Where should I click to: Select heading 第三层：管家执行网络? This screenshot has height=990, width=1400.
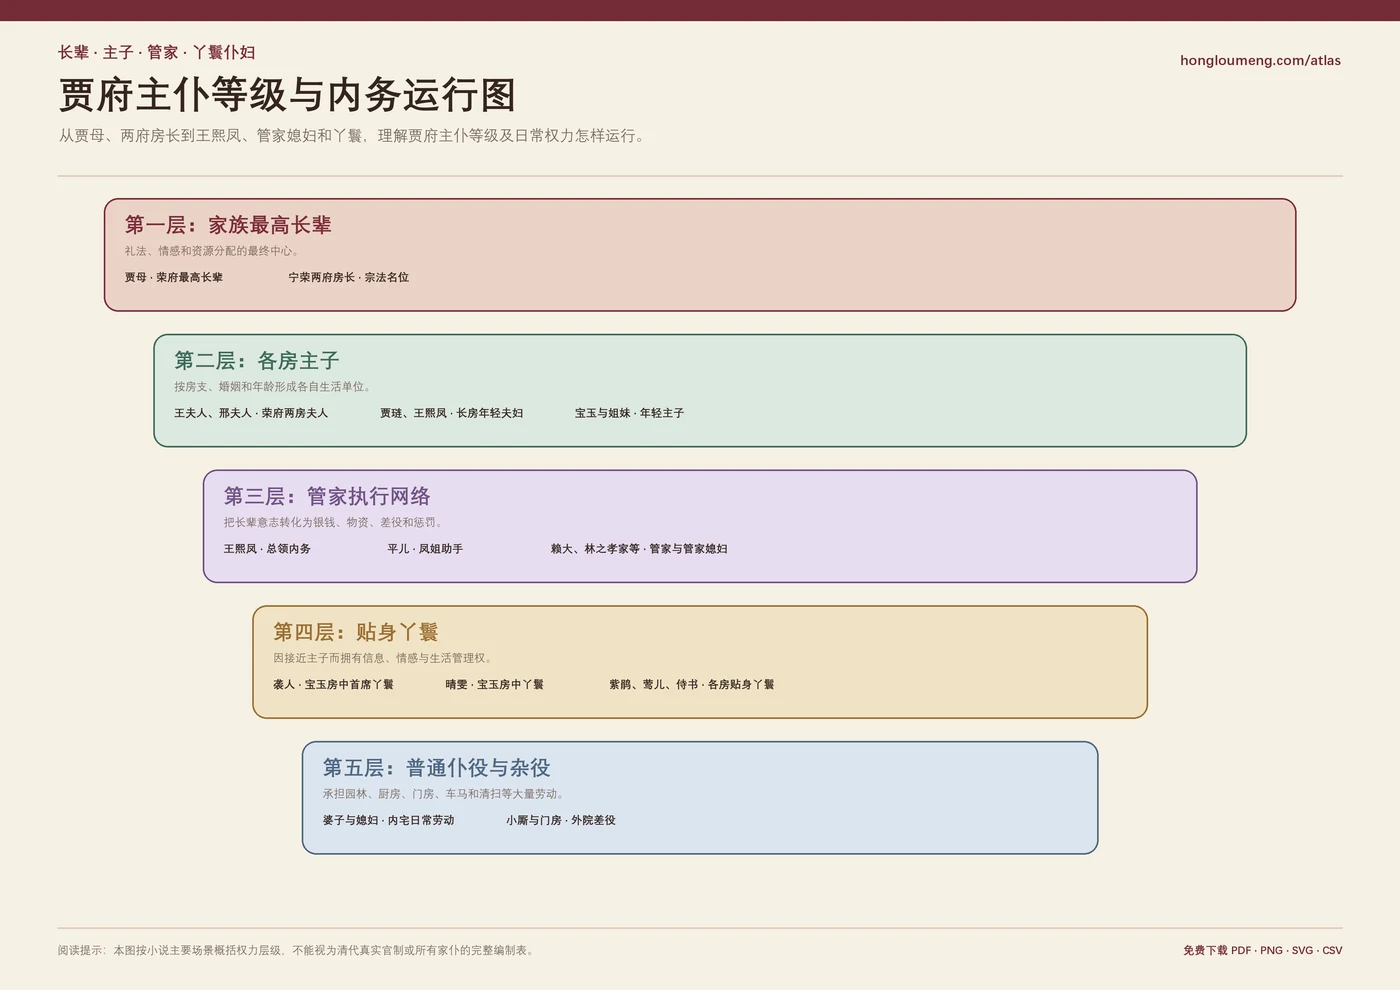(x=327, y=496)
